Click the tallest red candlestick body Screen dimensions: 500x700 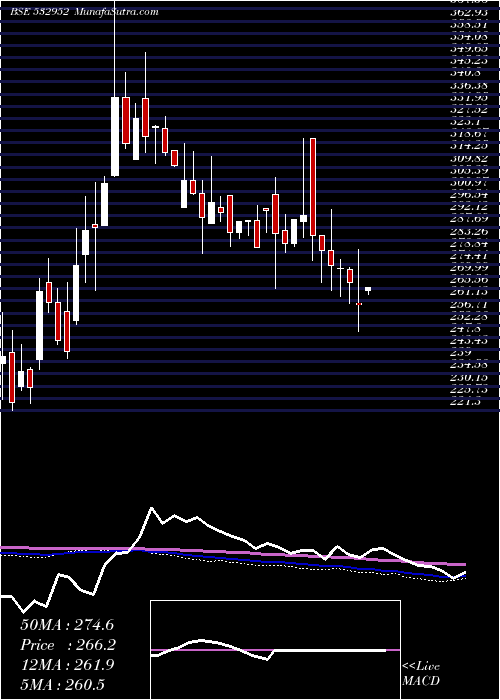point(313,187)
